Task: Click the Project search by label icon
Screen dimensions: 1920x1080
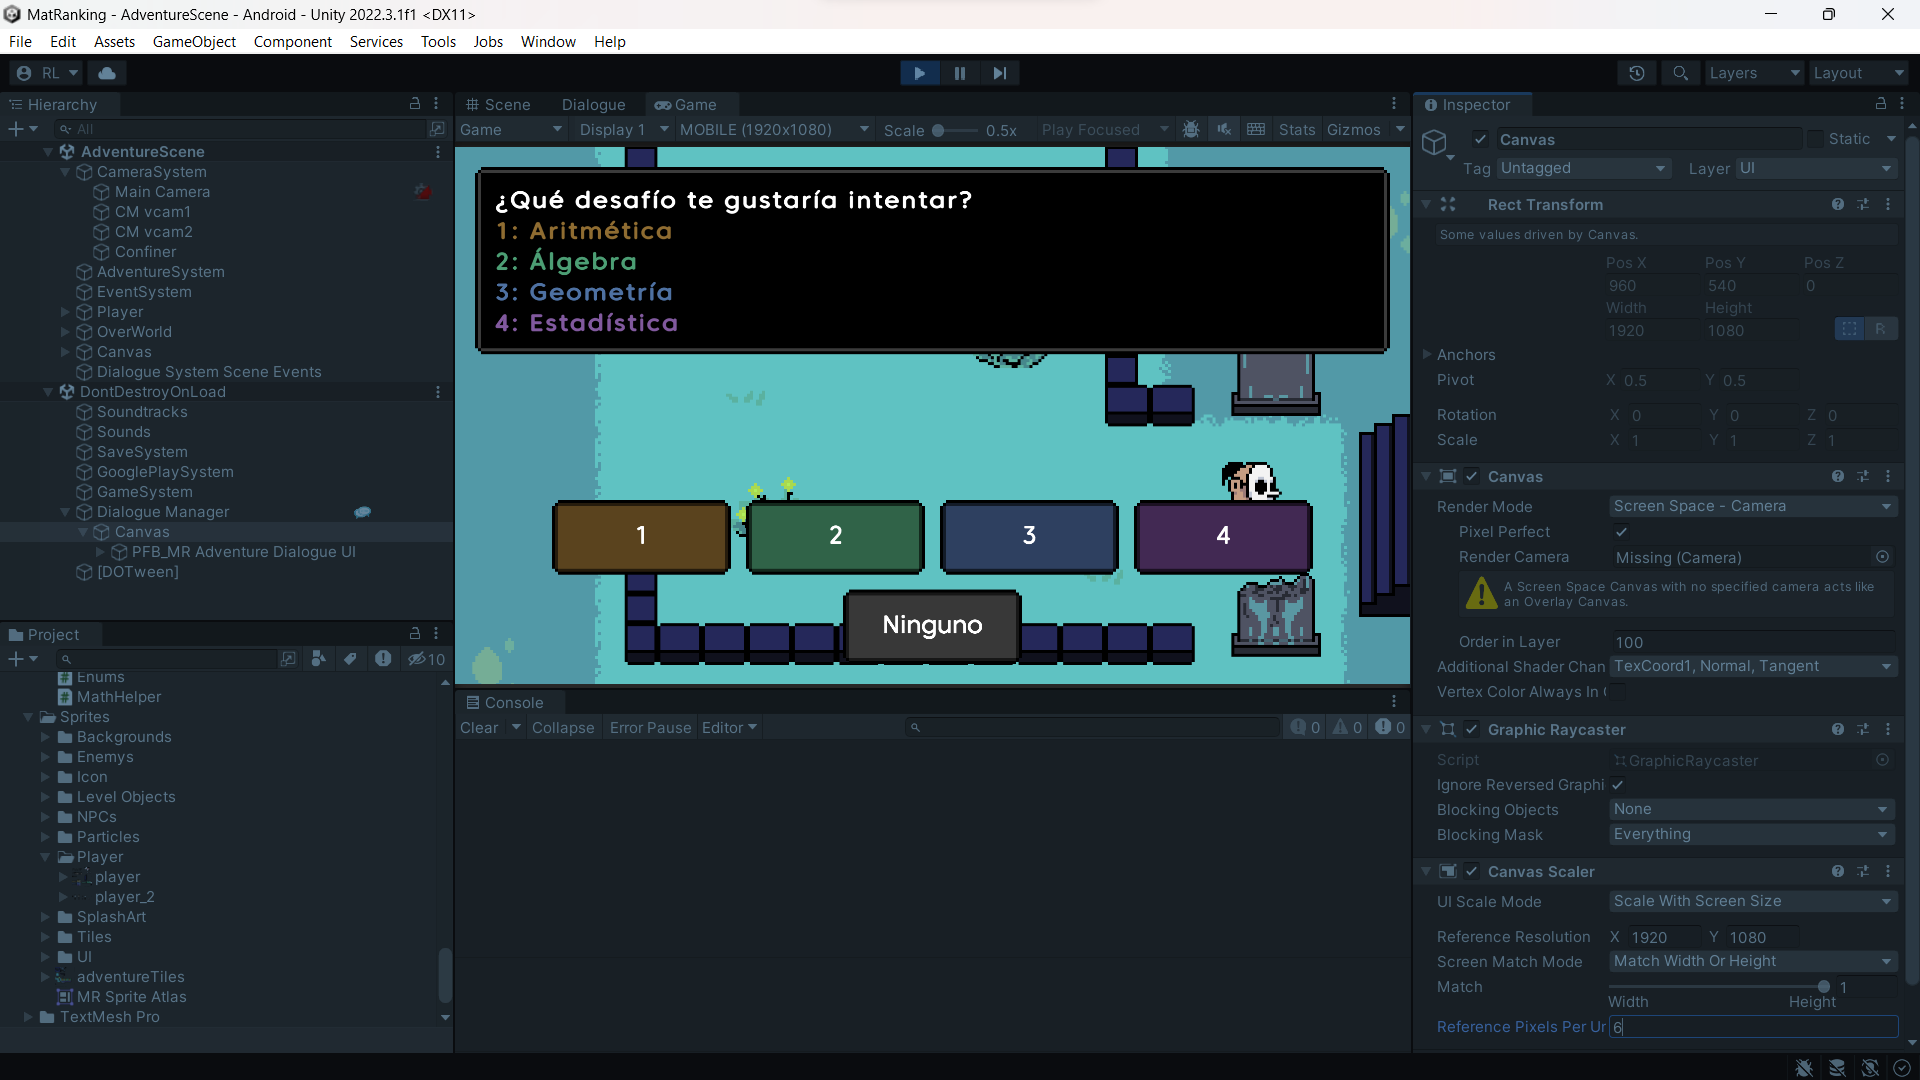Action: [x=350, y=659]
